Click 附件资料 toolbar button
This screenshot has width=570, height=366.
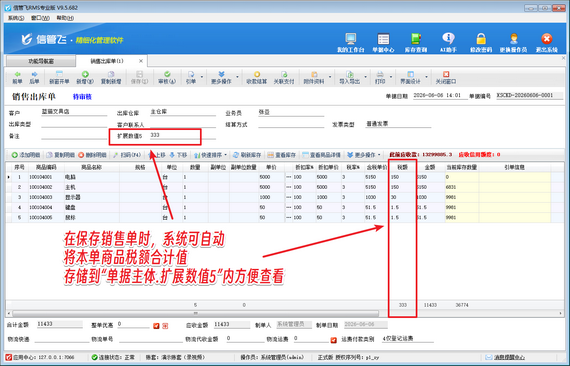(314, 78)
